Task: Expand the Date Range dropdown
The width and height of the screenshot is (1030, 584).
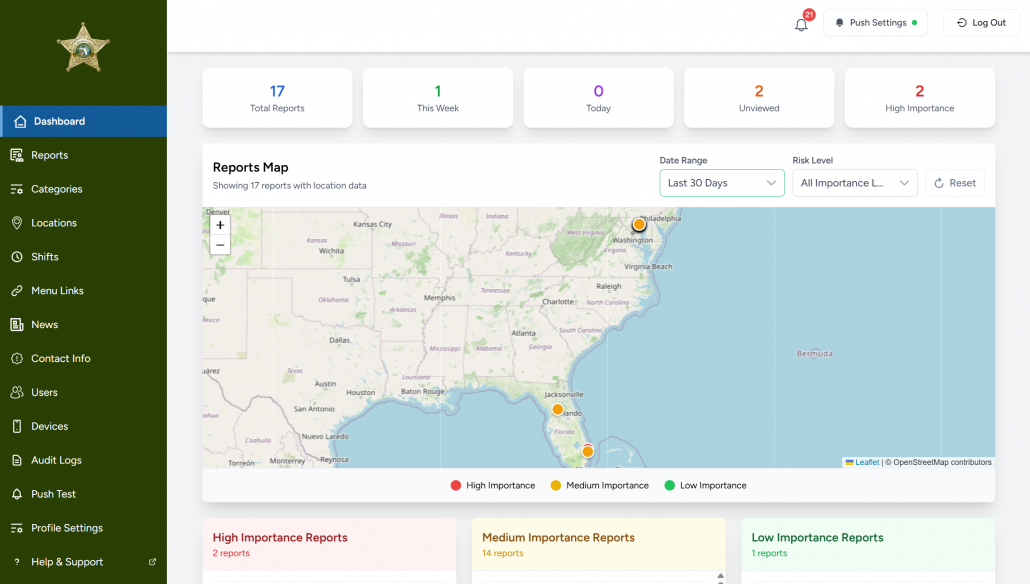Action: pyautogui.click(x=721, y=183)
